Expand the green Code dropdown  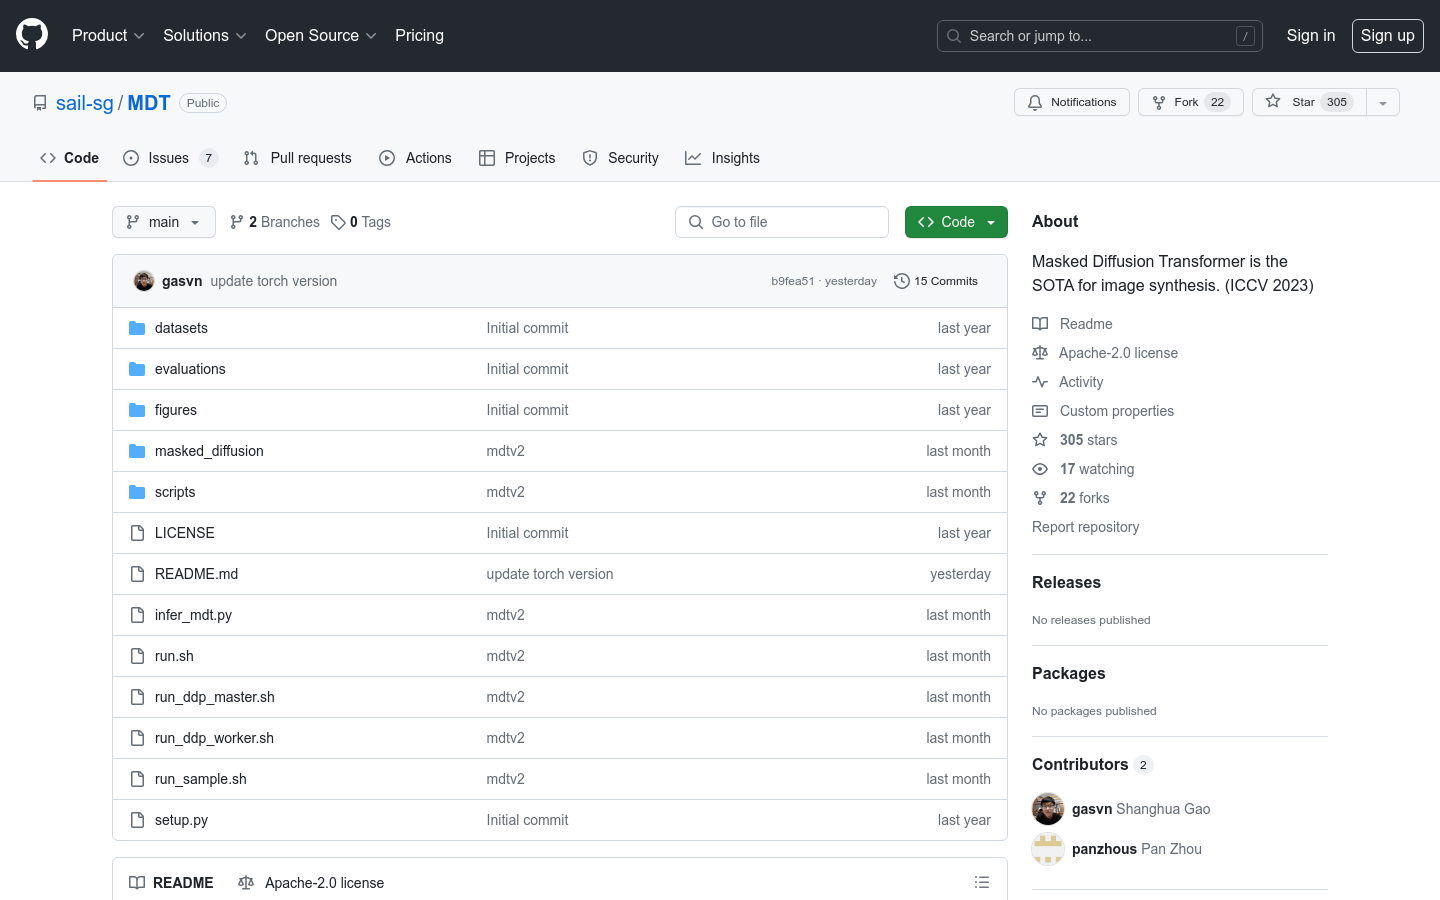(x=955, y=222)
